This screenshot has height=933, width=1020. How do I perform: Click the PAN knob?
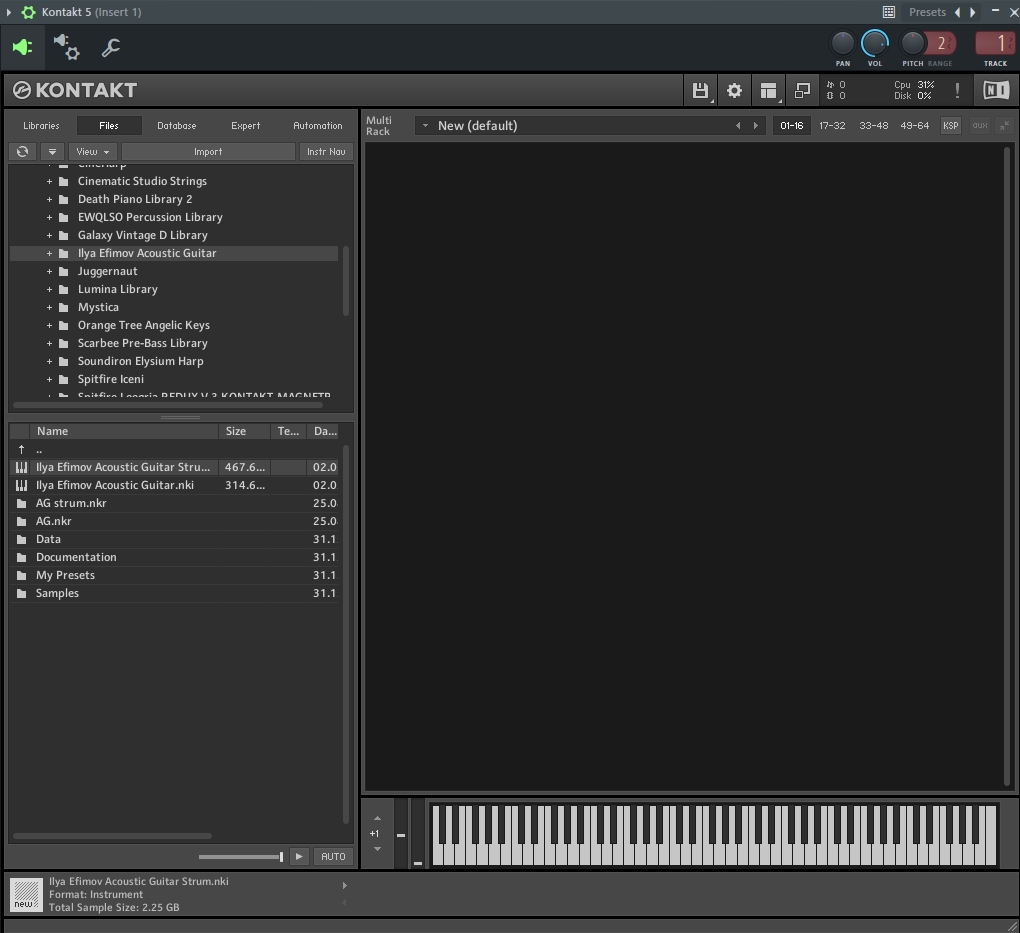point(842,44)
